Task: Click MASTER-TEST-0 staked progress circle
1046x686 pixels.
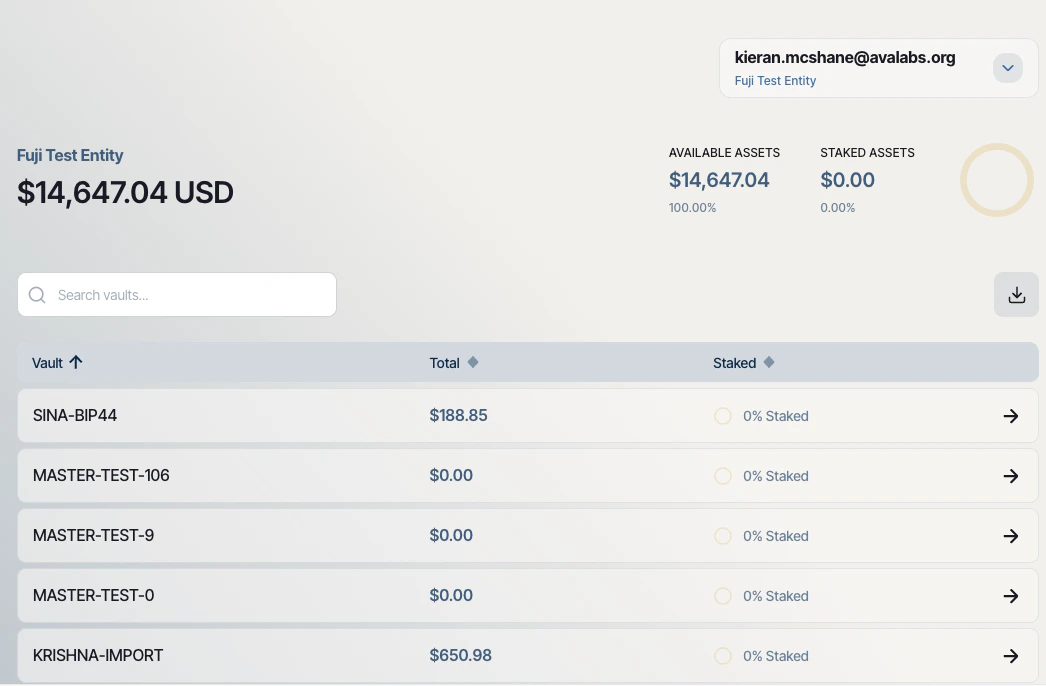Action: pyautogui.click(x=723, y=596)
